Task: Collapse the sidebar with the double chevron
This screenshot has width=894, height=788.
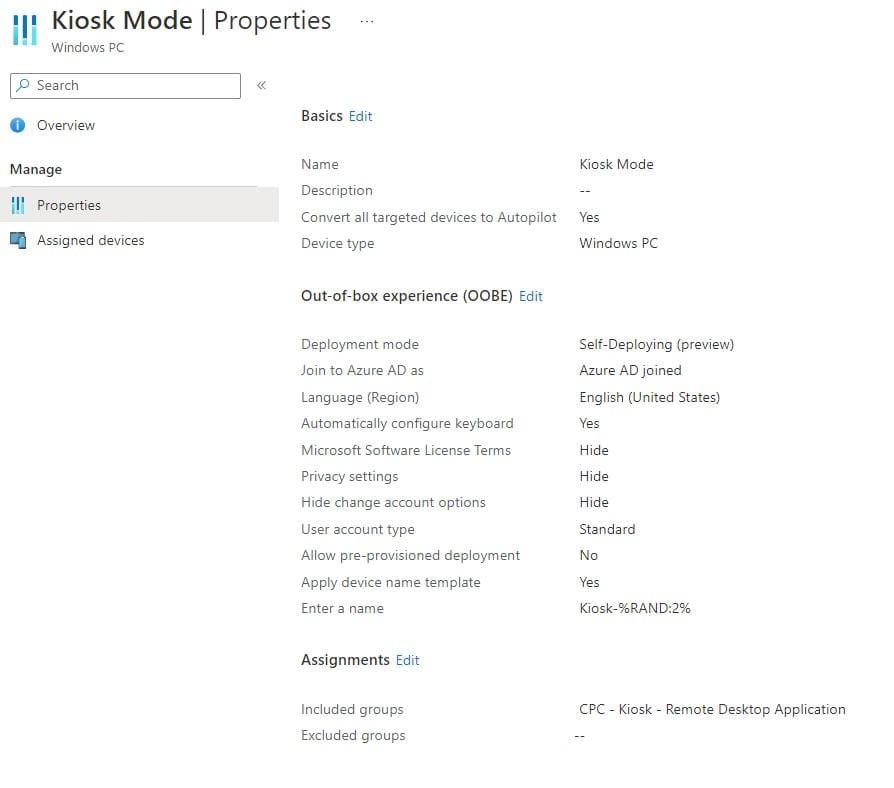Action: click(262, 86)
